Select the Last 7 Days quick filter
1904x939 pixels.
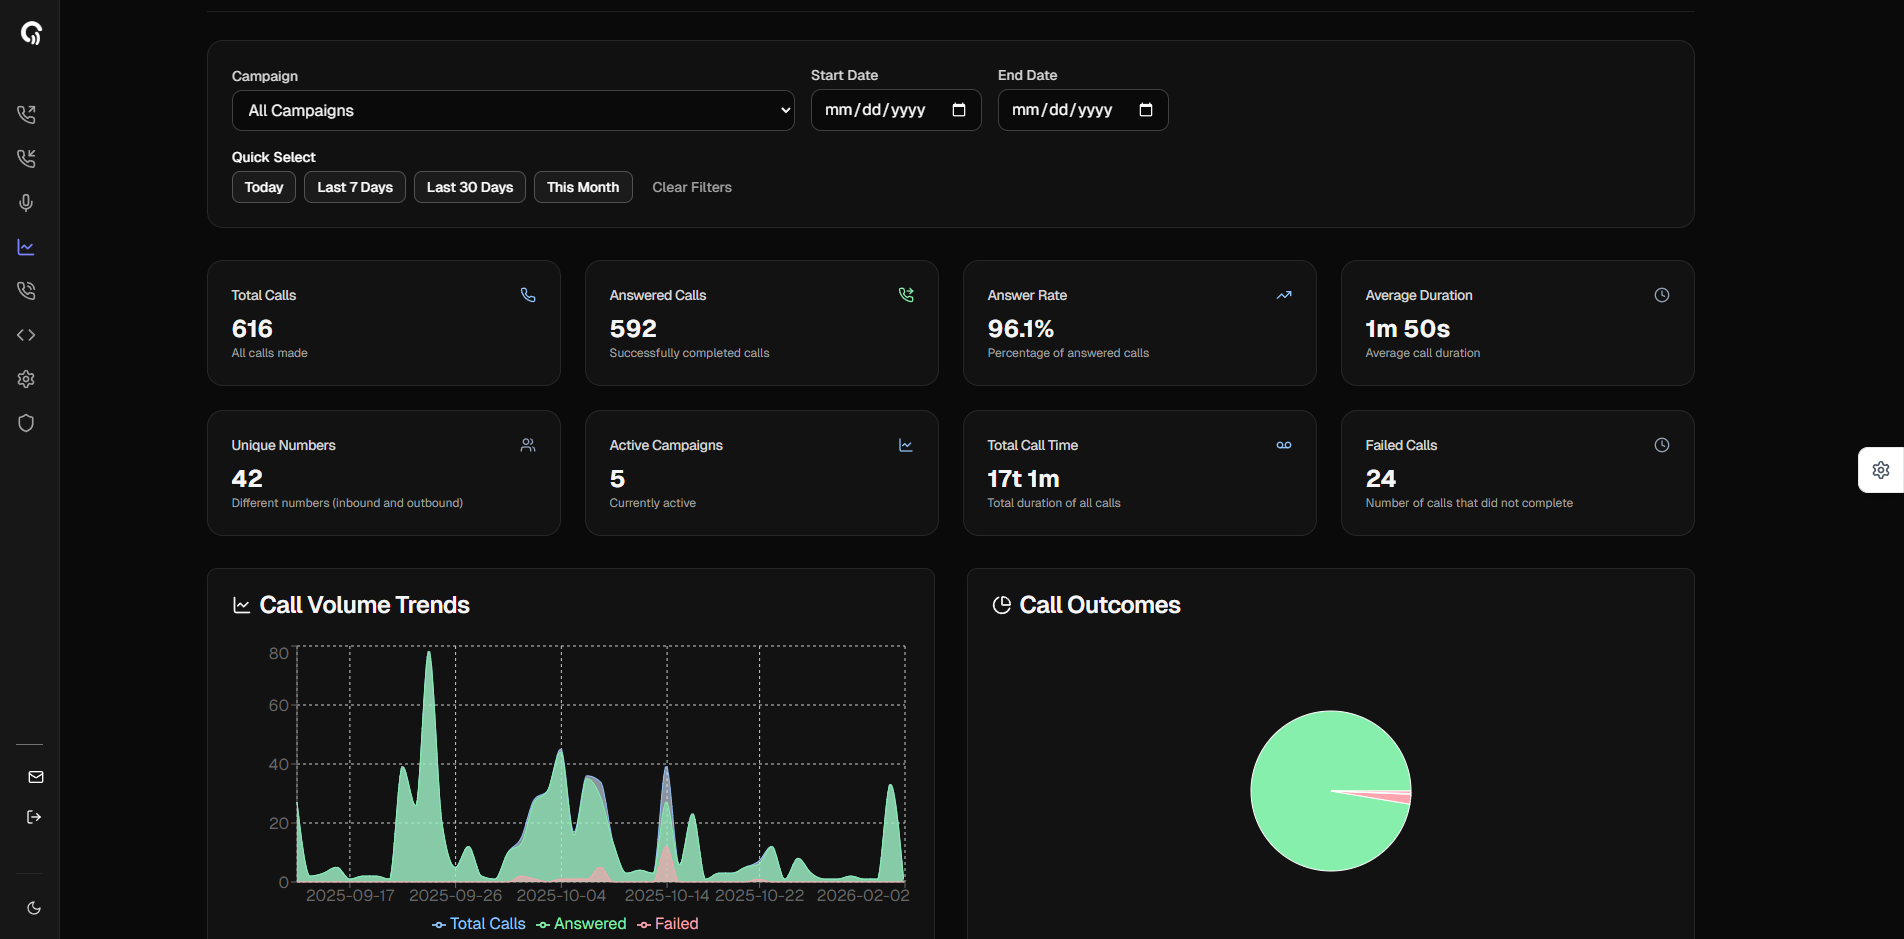[x=355, y=187]
